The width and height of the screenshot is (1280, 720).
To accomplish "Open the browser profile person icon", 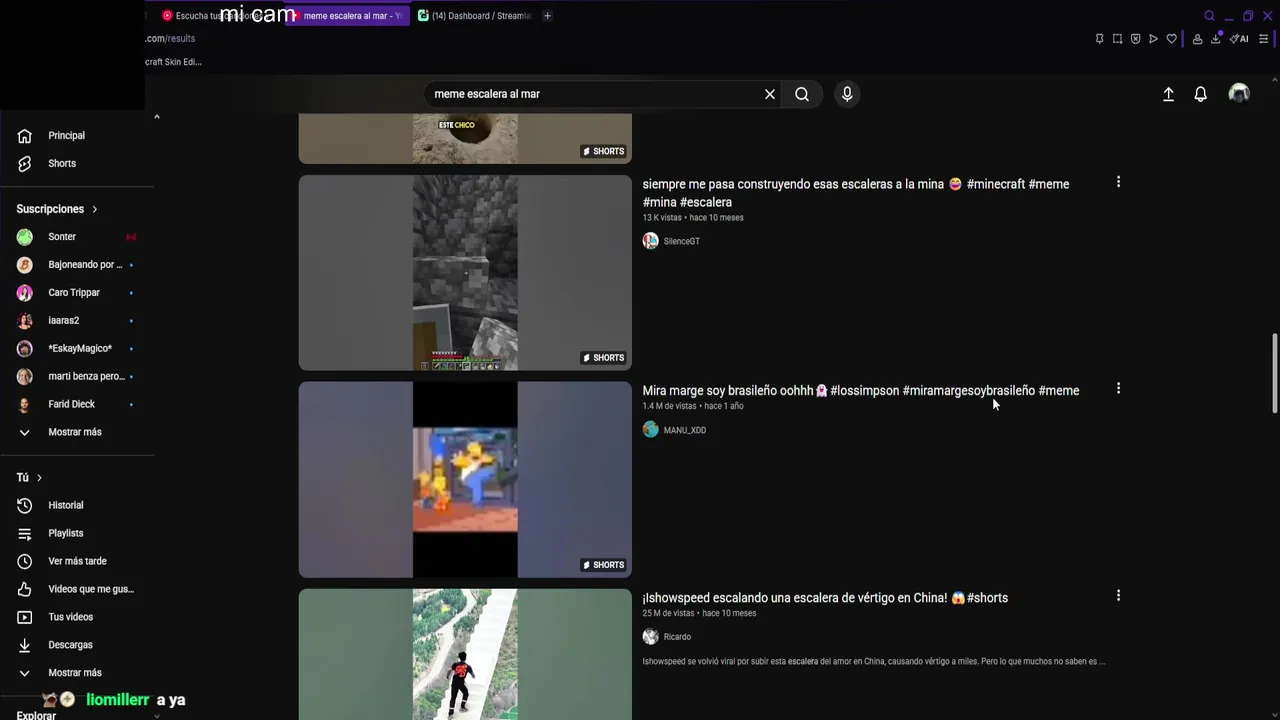I will (x=1197, y=39).
